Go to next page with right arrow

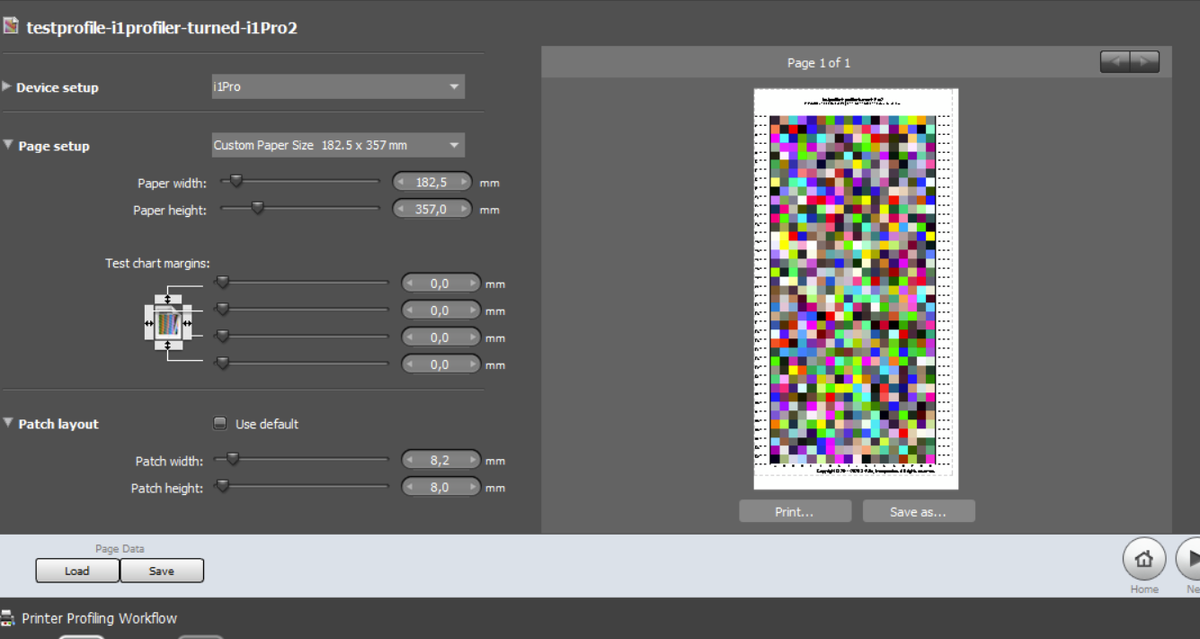coord(1145,62)
